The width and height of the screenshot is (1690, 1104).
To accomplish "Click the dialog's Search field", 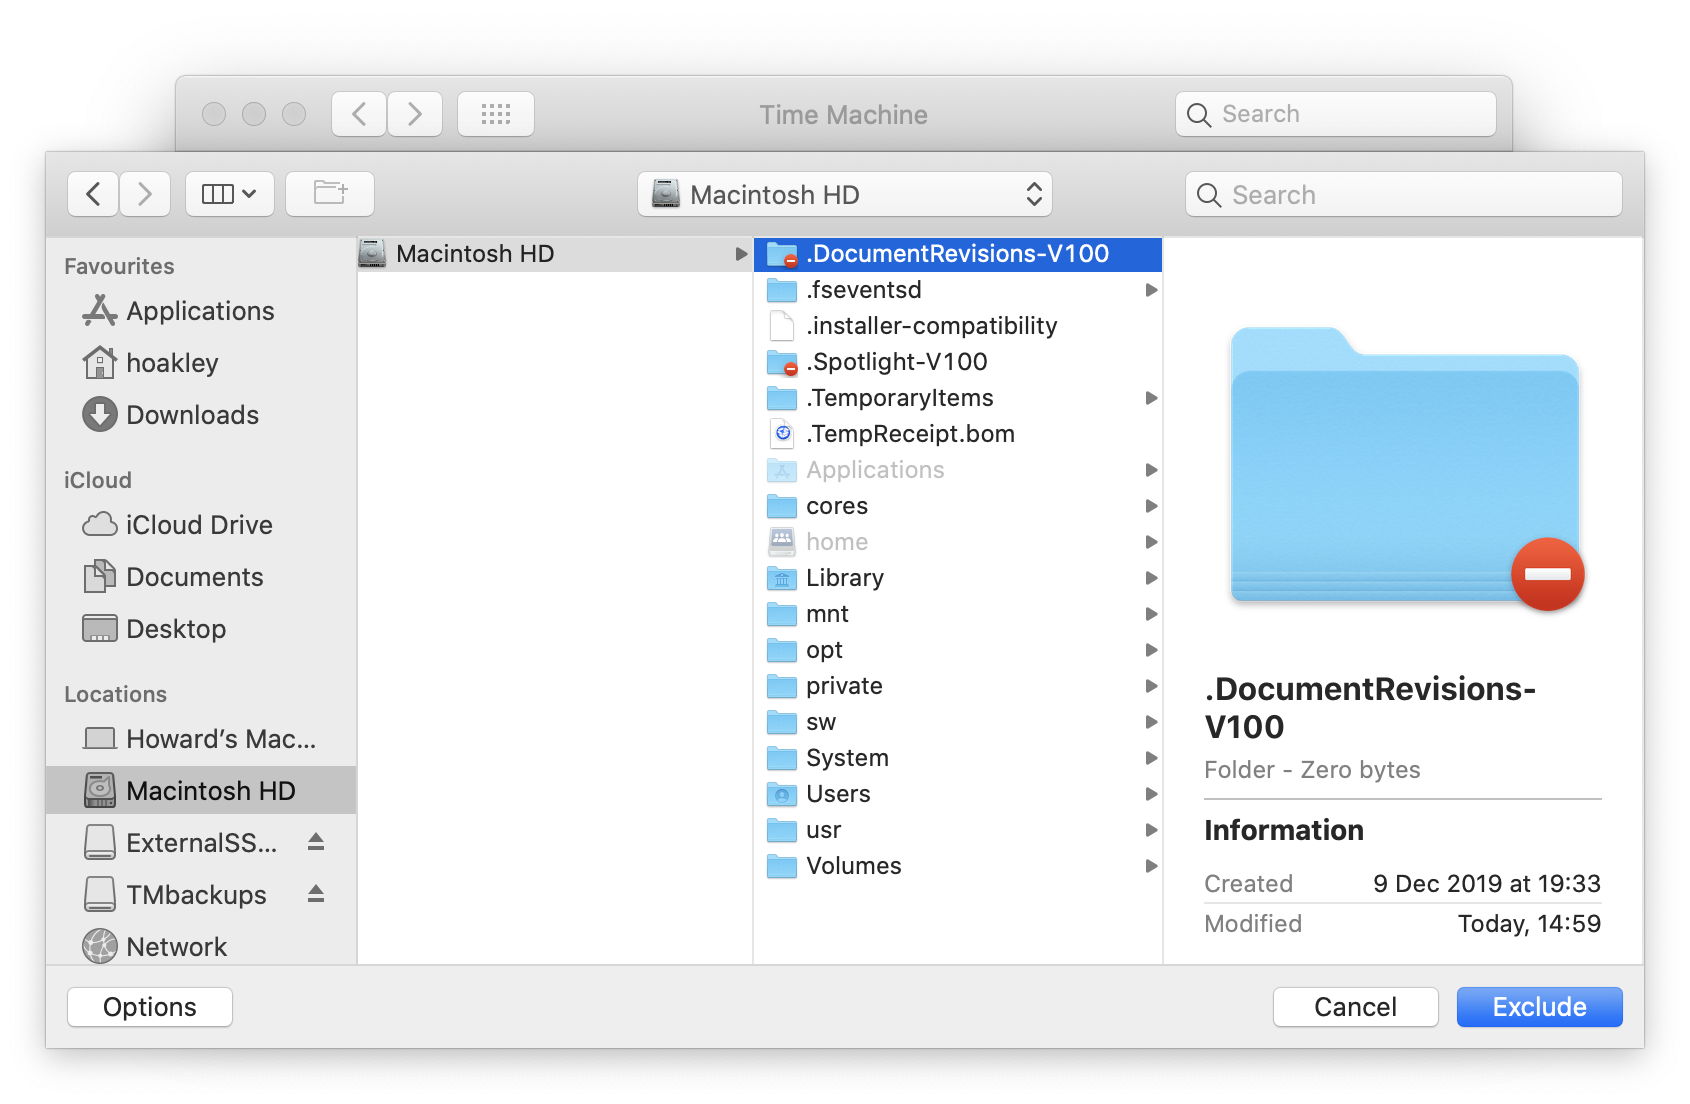I will [x=1403, y=194].
